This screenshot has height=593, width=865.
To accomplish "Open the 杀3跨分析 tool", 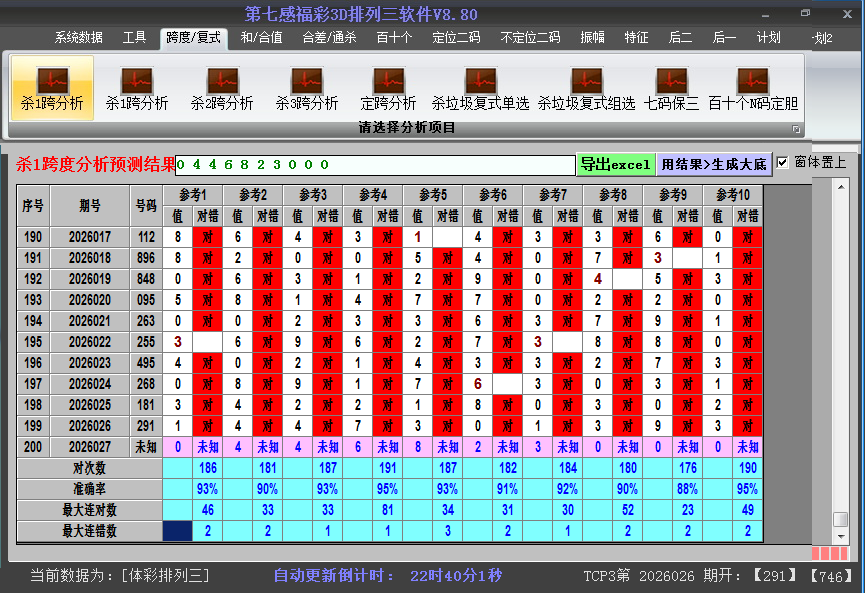I will (307, 88).
